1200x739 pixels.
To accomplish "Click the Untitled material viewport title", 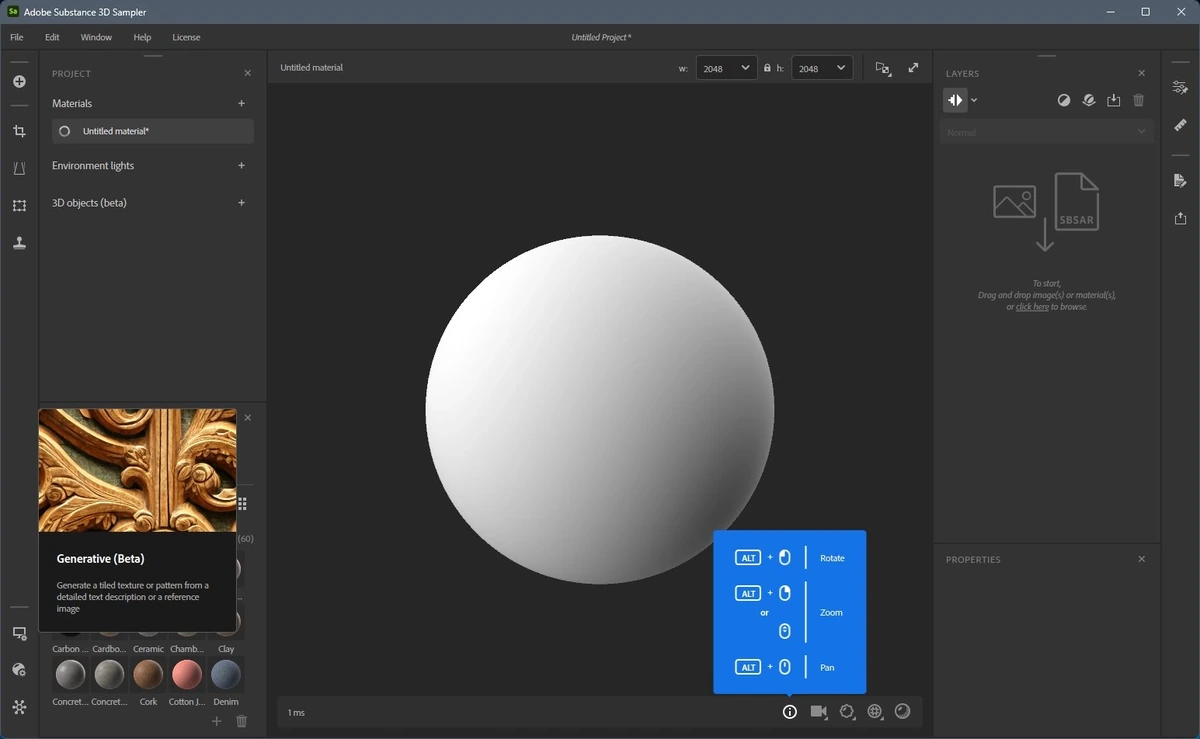I will tap(311, 68).
